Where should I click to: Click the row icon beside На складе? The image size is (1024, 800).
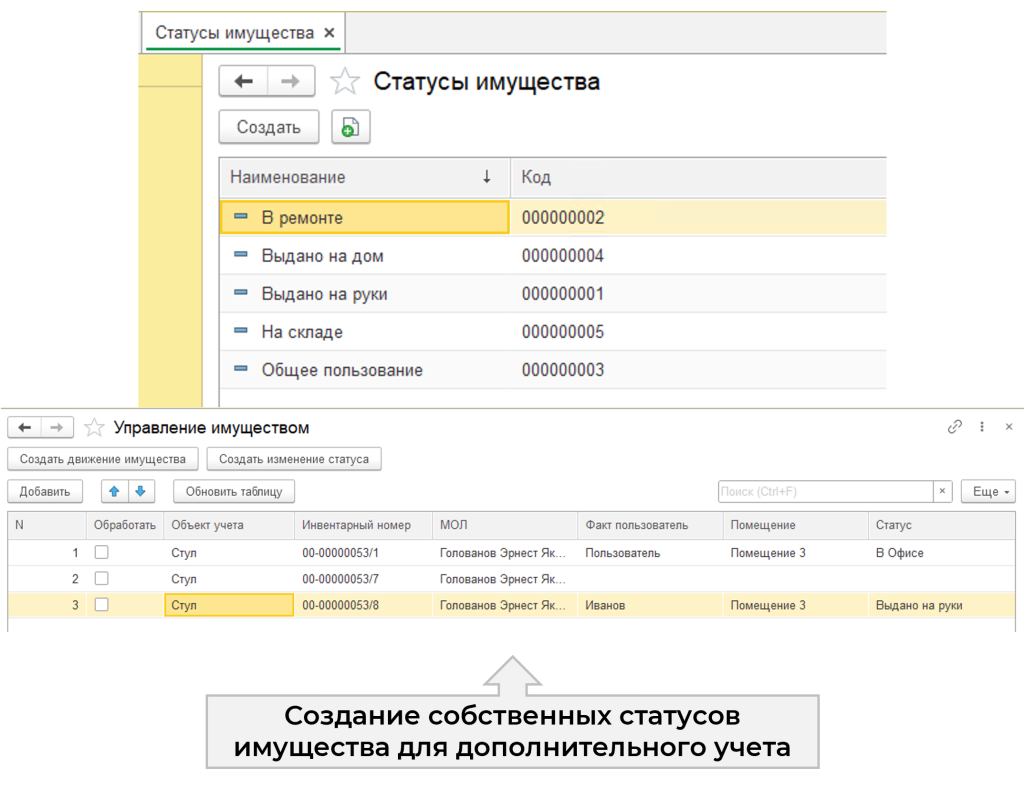pyautogui.click(x=241, y=330)
